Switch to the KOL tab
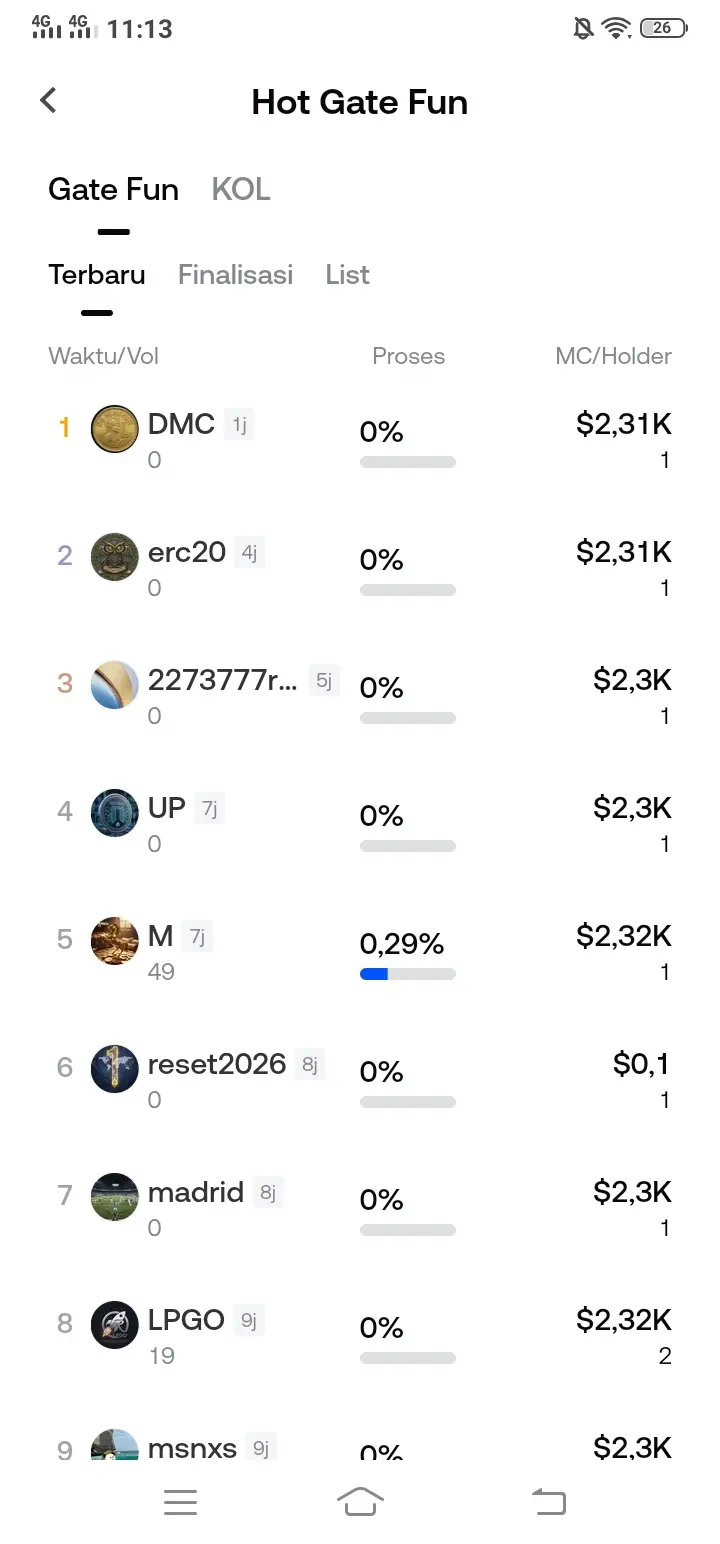This screenshot has width=720, height=1544. (241, 189)
